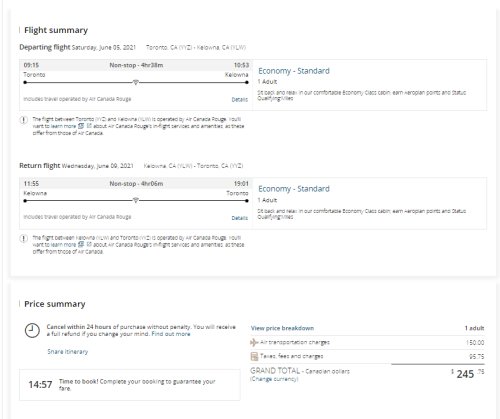Viewport: 500px width, 419px height.
Task: Open Details link for return flight
Action: click(239, 218)
